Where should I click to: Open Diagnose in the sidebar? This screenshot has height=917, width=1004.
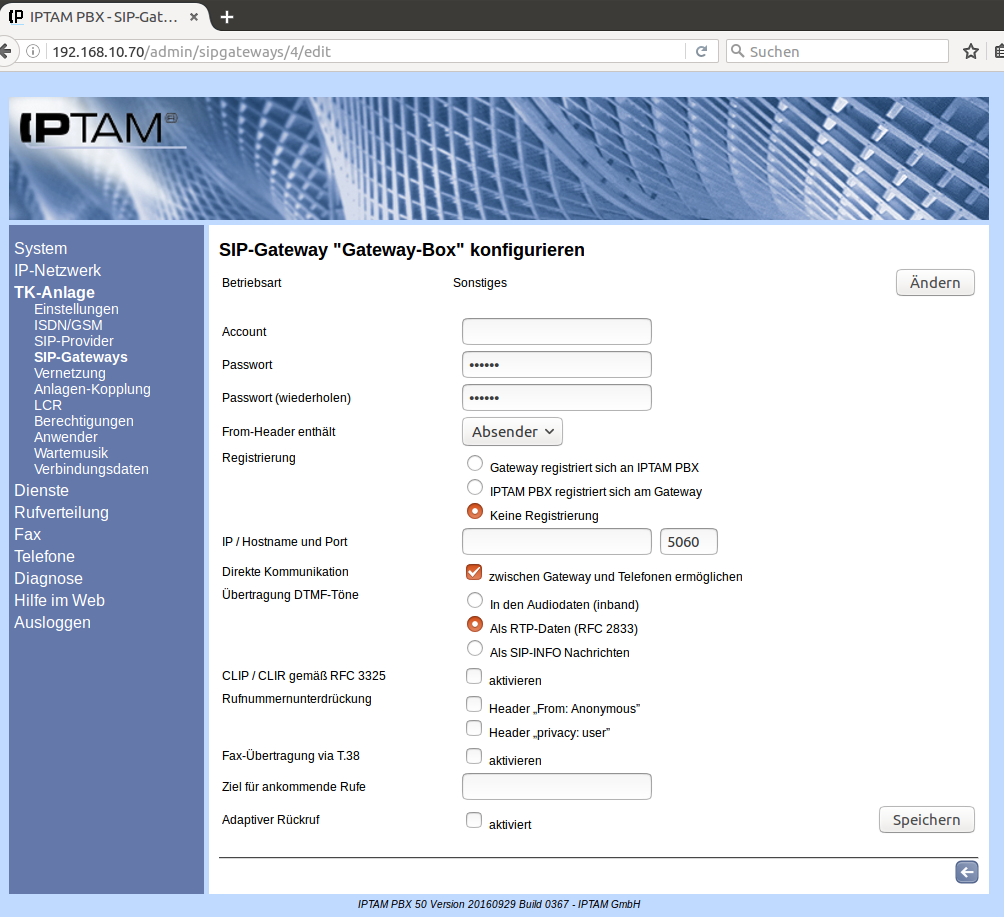[x=48, y=578]
